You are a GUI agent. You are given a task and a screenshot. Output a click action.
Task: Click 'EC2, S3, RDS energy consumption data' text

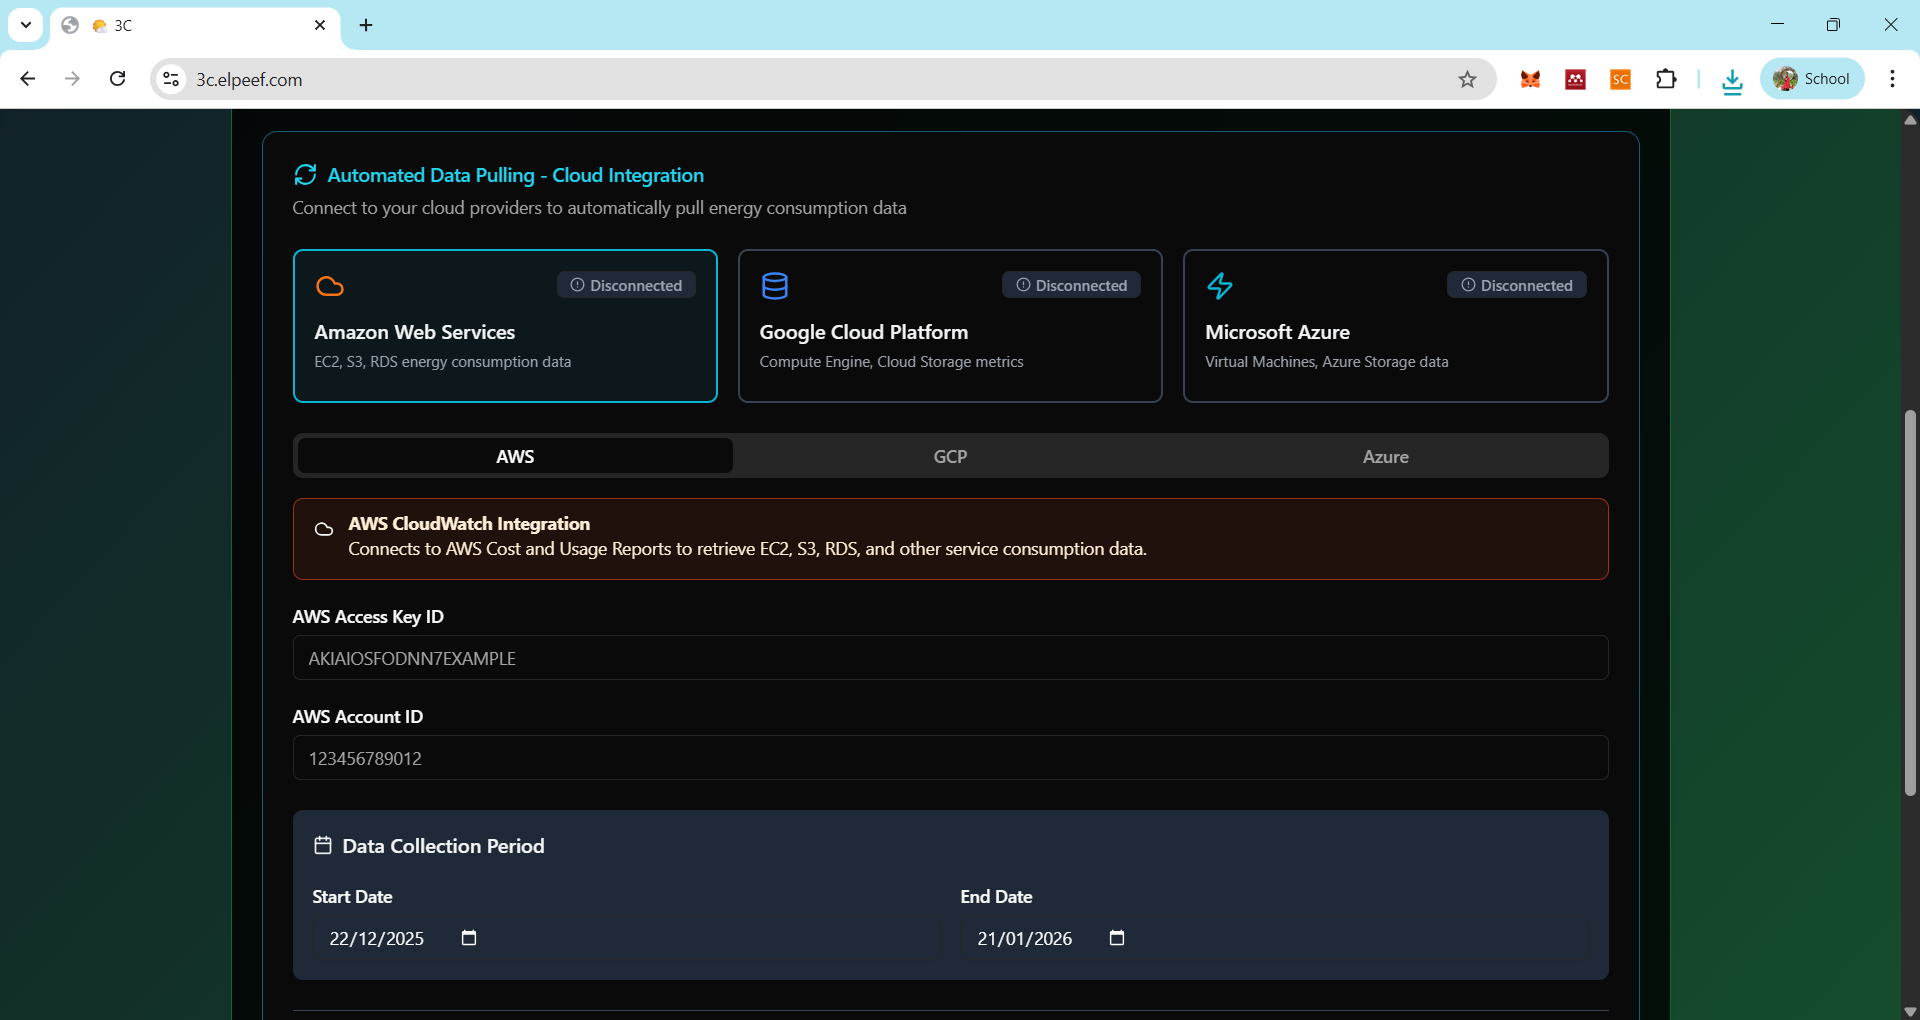(x=443, y=362)
